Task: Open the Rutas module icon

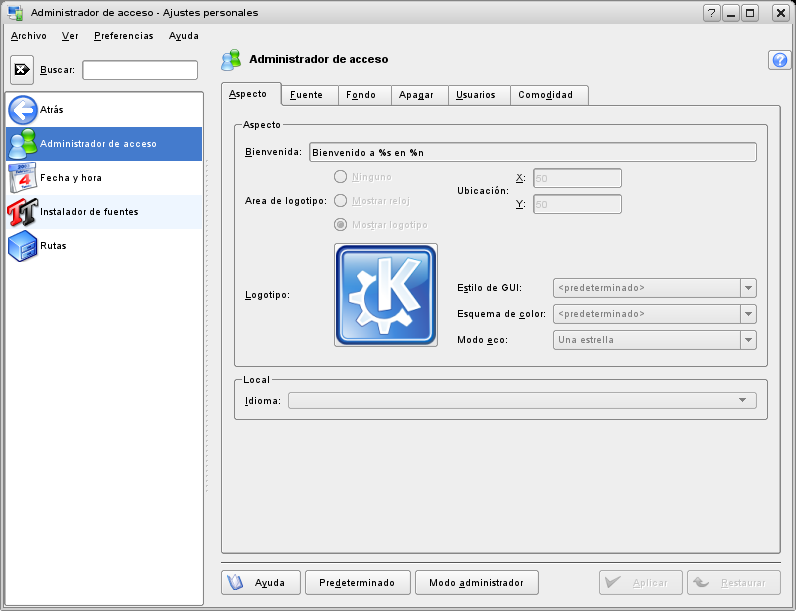Action: [x=22, y=246]
